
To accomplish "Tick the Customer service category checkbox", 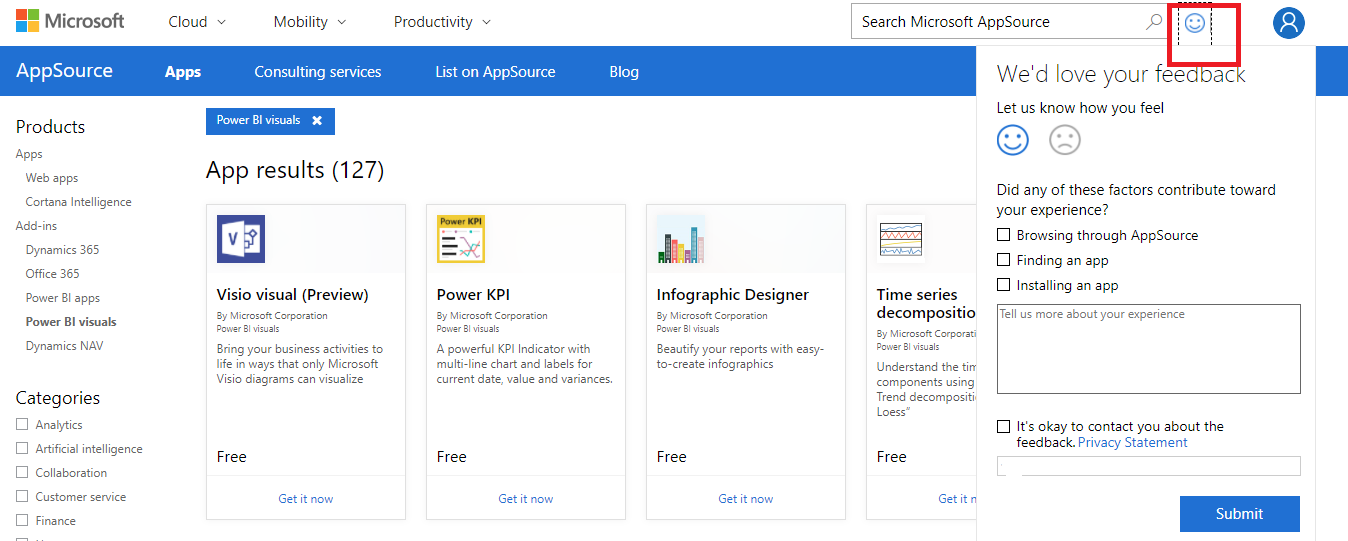I will (22, 496).
